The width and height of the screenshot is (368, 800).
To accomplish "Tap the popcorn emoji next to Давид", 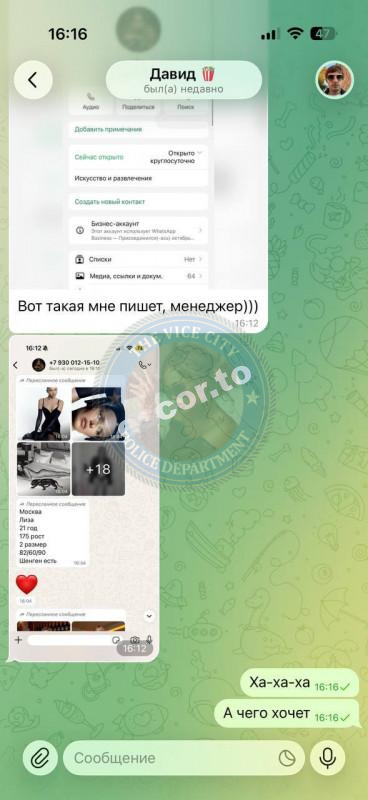I will (x=208, y=74).
